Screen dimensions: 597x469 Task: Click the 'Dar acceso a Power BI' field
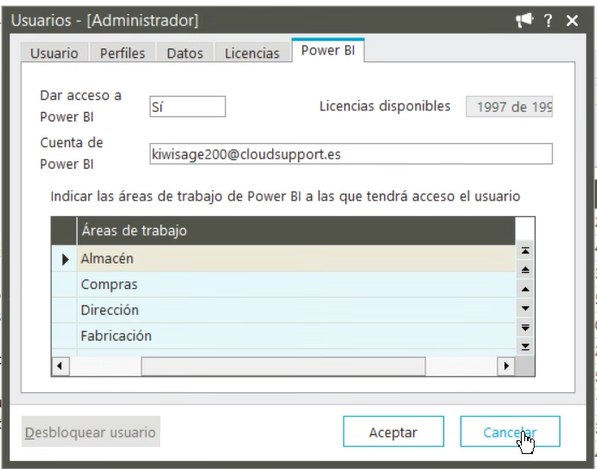coord(187,107)
